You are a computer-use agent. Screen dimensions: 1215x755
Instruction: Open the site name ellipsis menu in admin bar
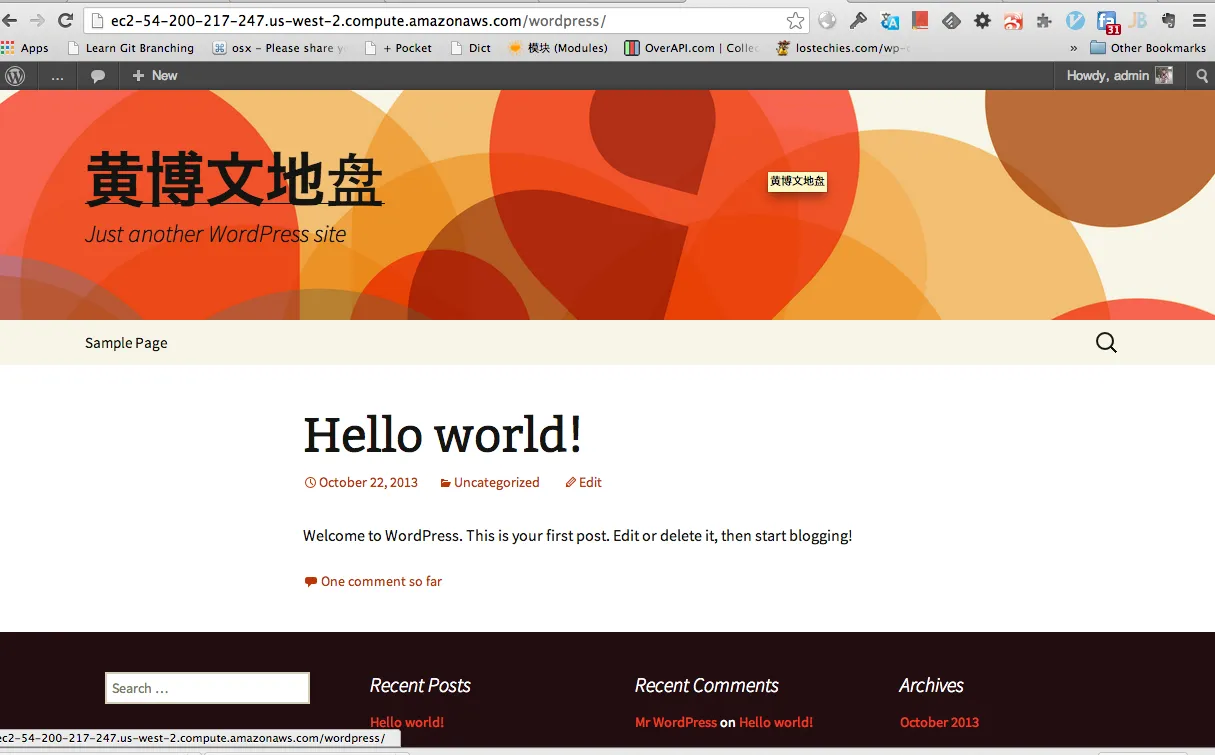(x=57, y=76)
